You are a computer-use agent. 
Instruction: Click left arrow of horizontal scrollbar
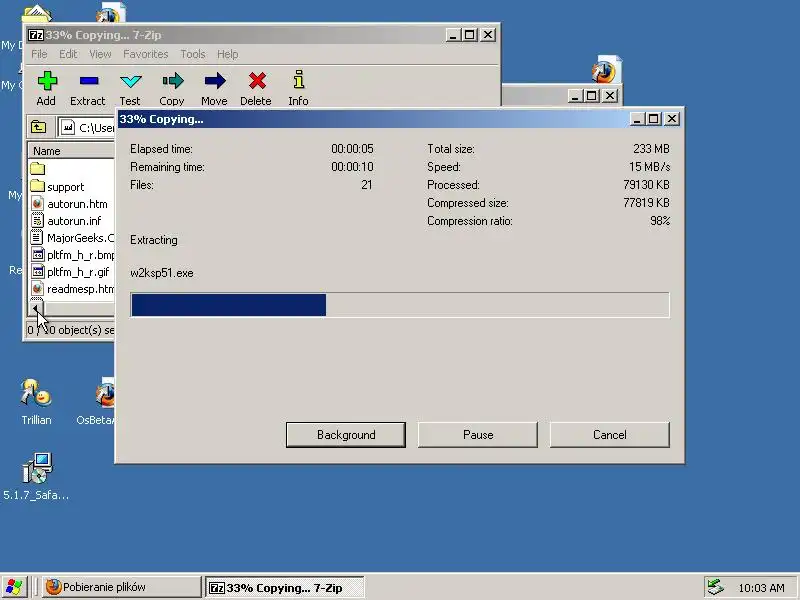click(36, 308)
